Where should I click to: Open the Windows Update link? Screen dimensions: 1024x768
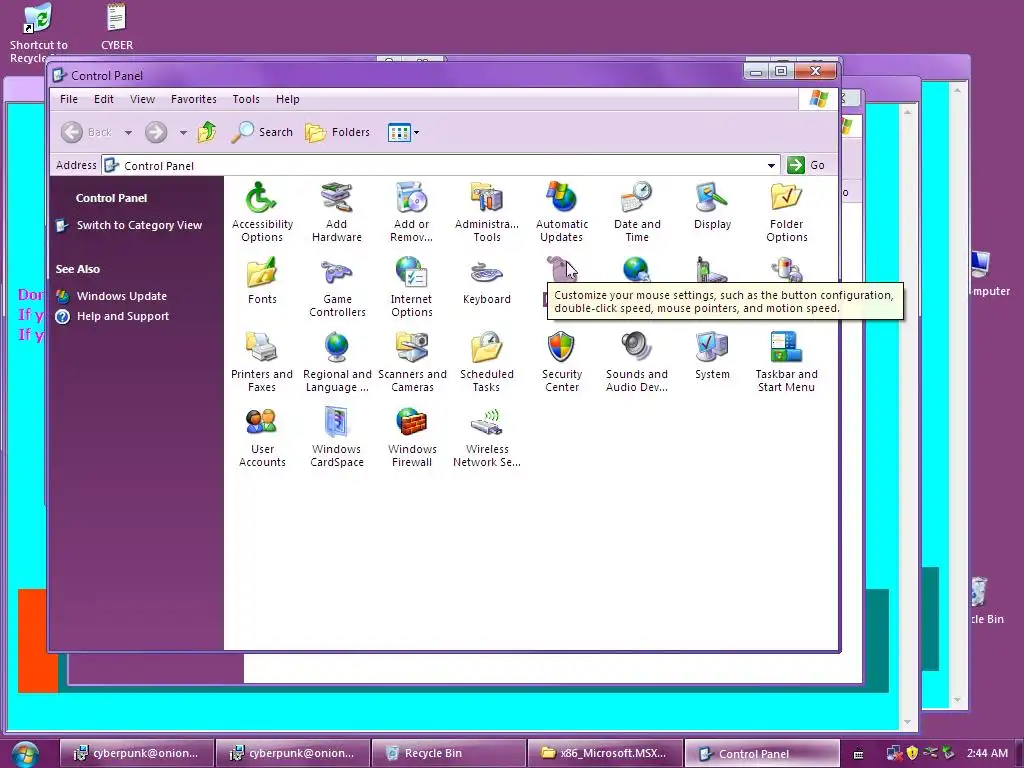pos(121,296)
